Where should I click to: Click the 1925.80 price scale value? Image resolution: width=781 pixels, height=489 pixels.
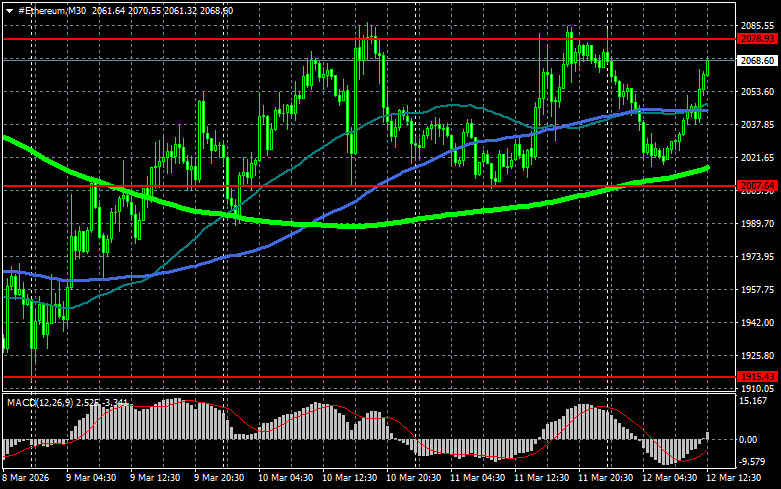(x=758, y=356)
